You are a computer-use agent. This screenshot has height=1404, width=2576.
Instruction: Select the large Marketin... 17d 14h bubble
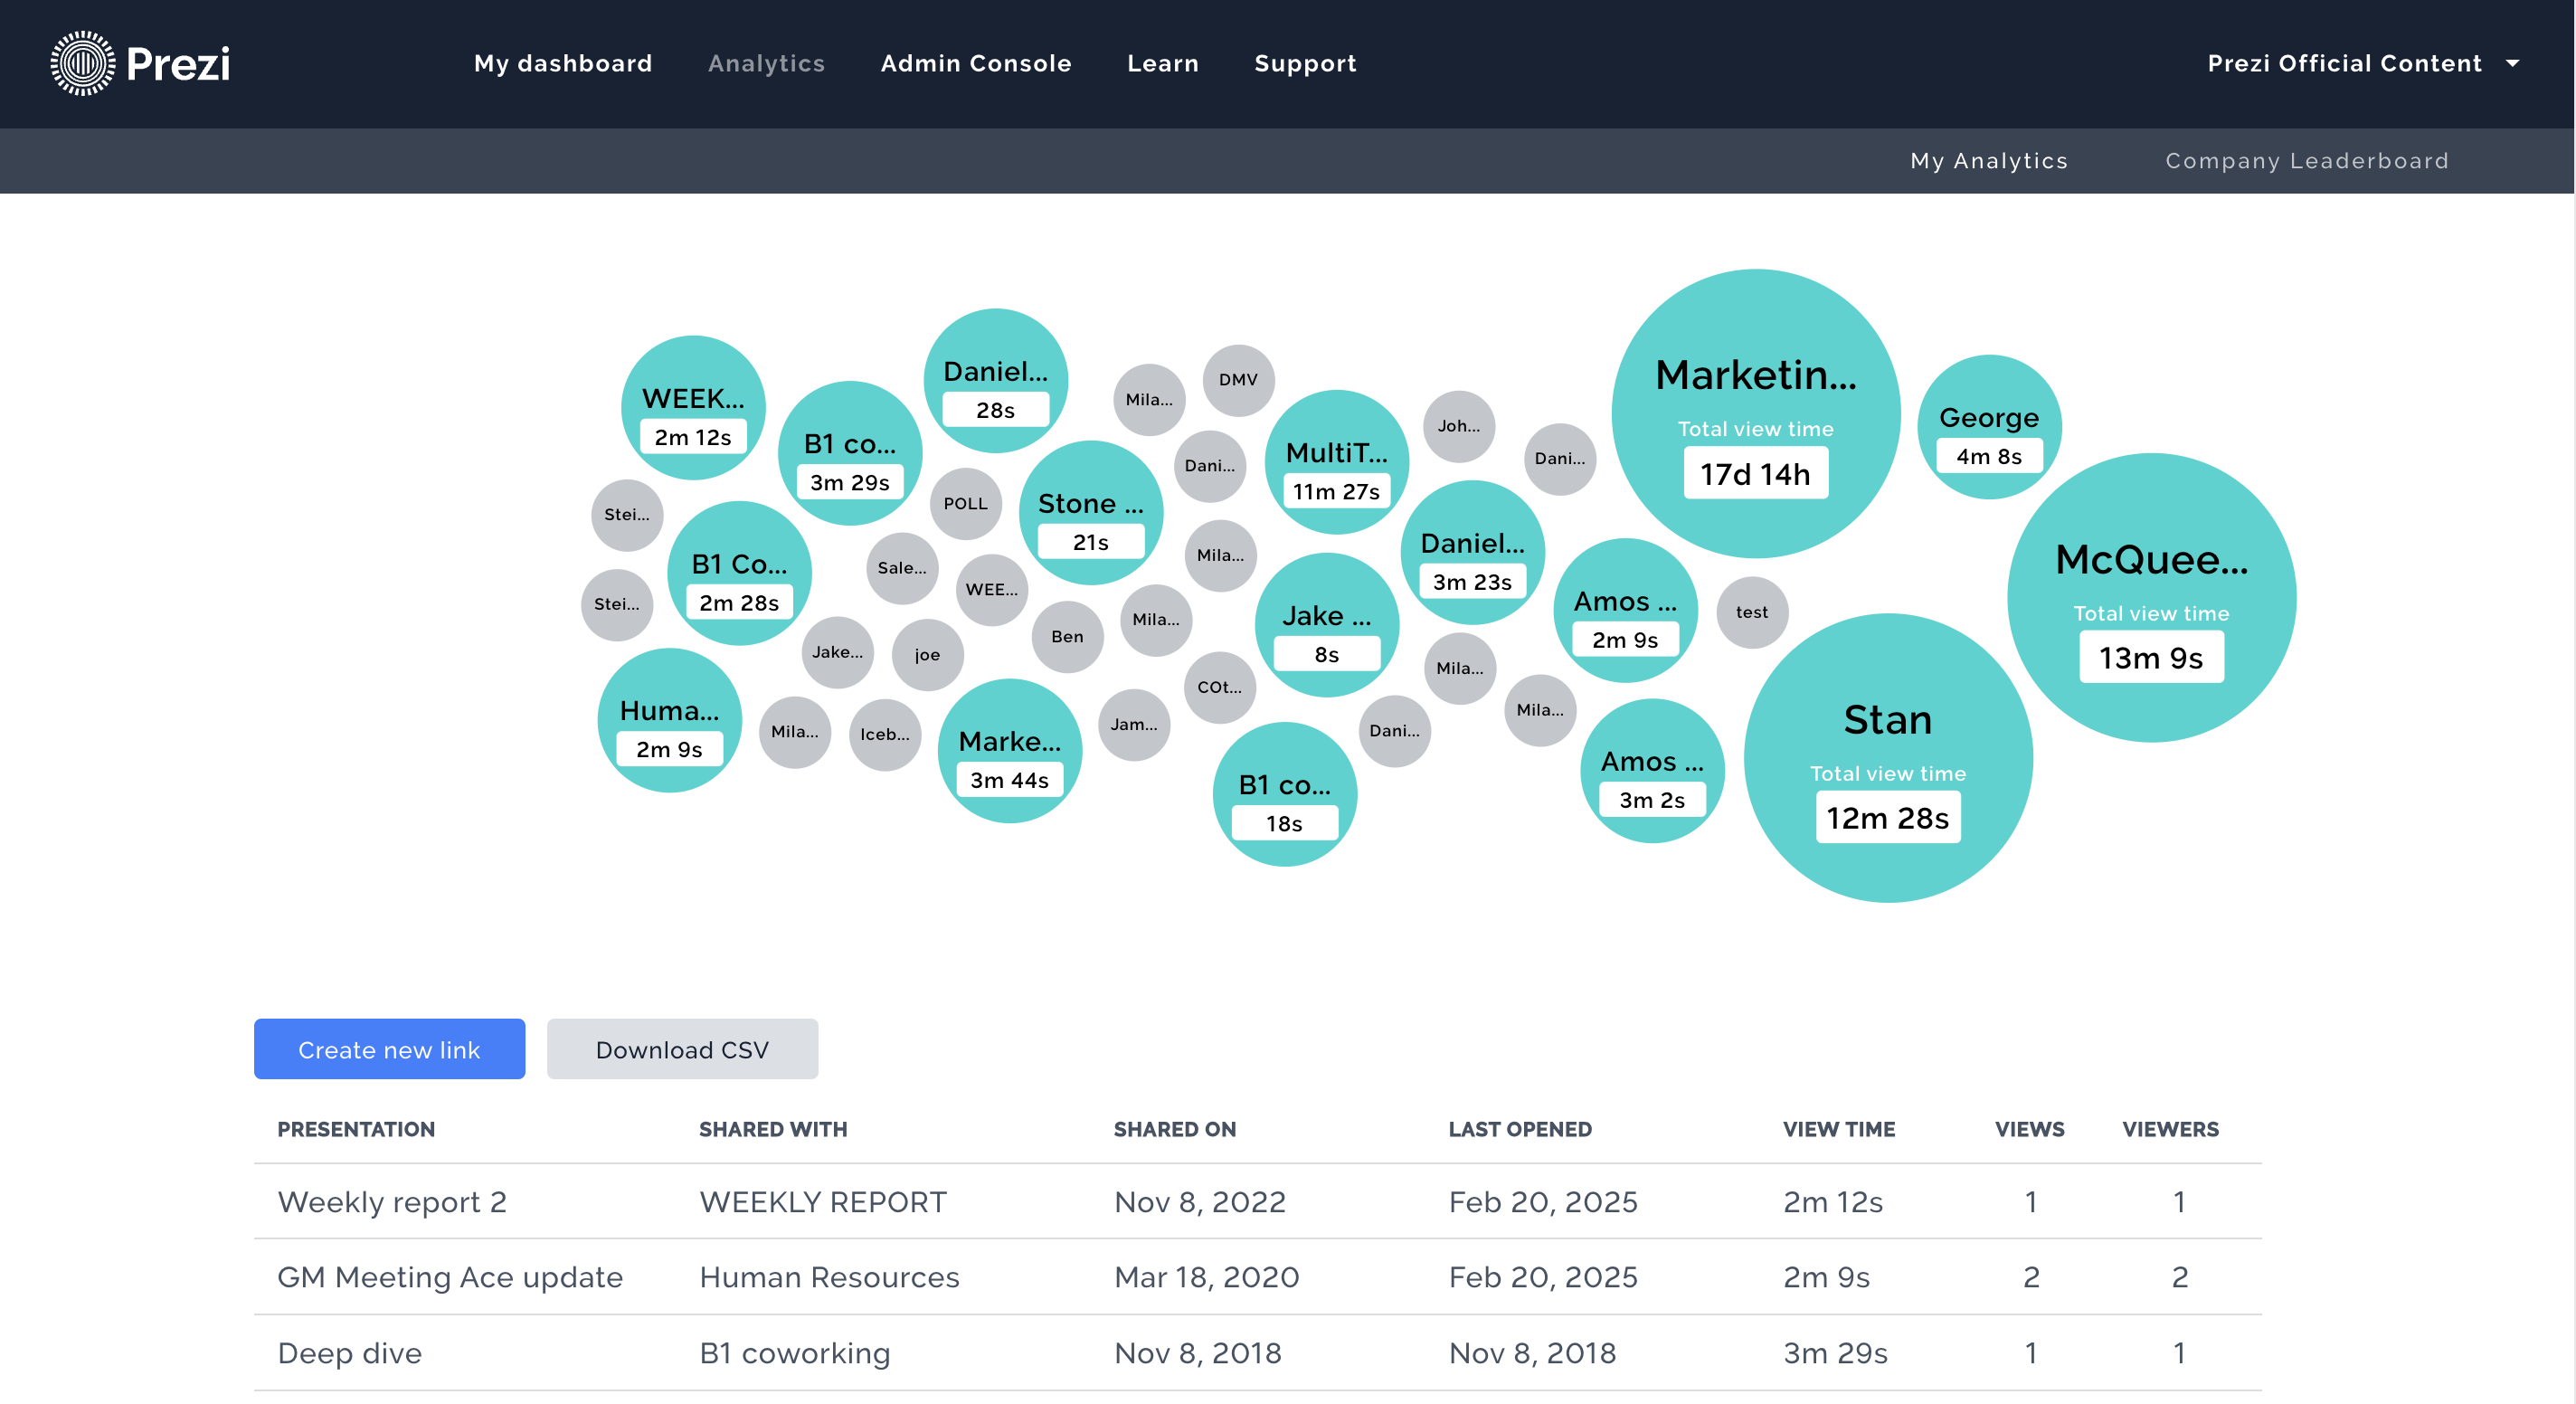click(1755, 413)
